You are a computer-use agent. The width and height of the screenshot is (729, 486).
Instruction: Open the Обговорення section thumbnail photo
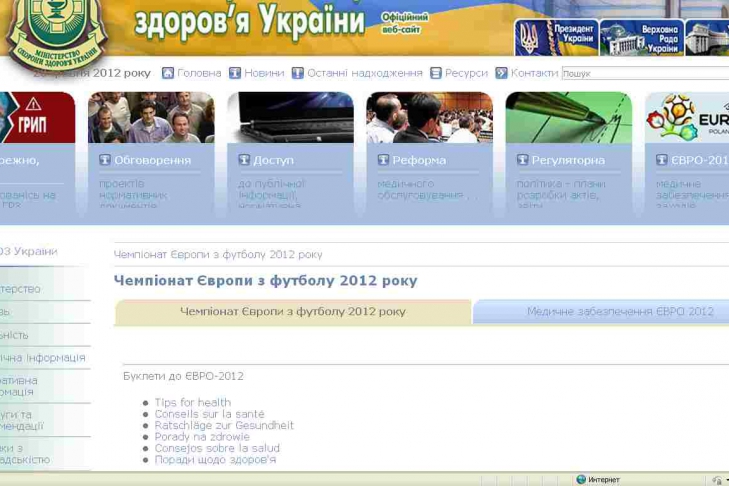pos(151,118)
